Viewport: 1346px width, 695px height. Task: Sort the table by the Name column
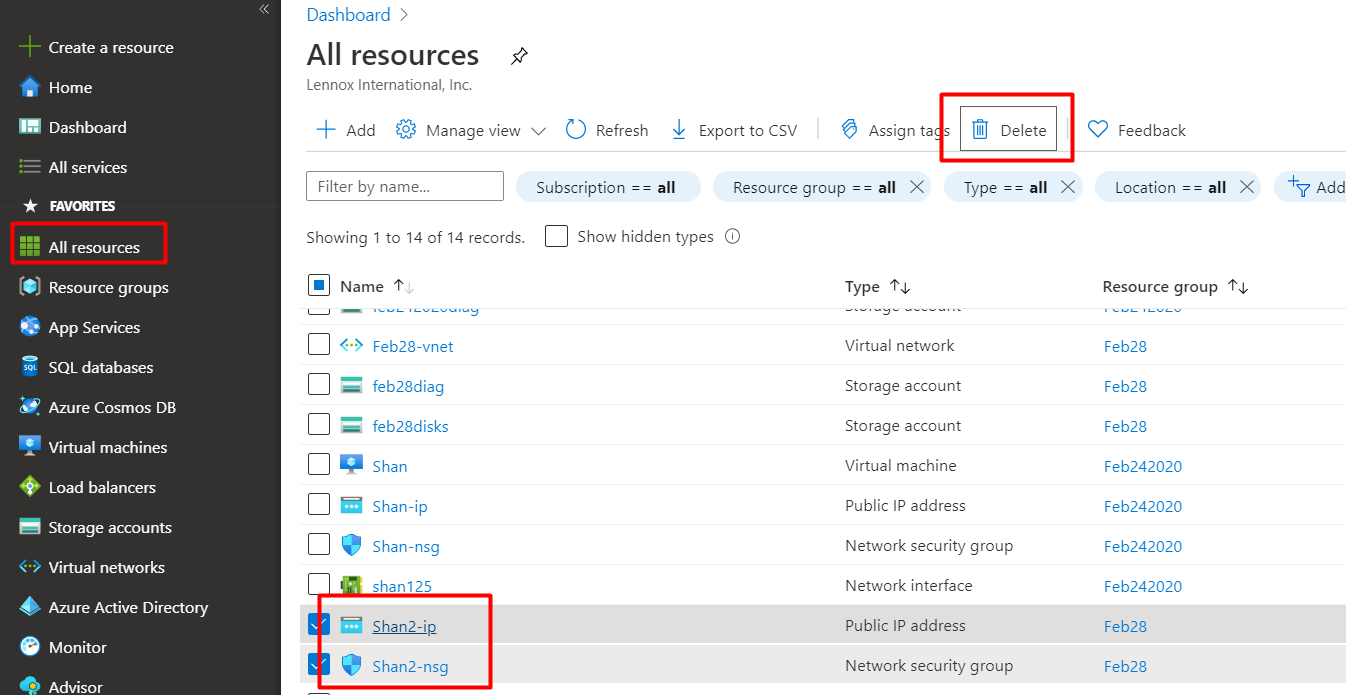(404, 286)
